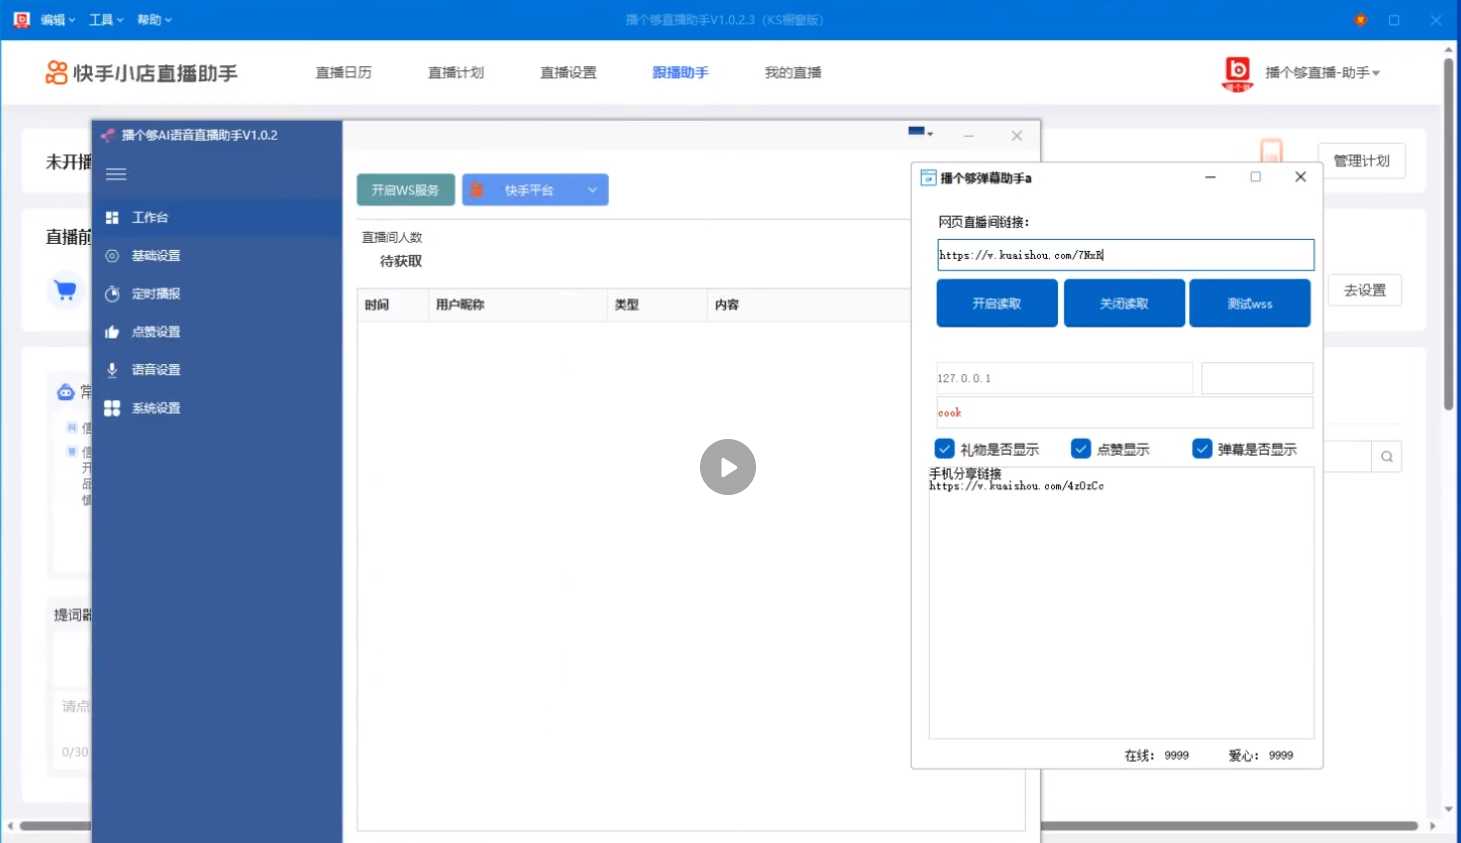Click the app icon in top-left title bar

[22, 19]
